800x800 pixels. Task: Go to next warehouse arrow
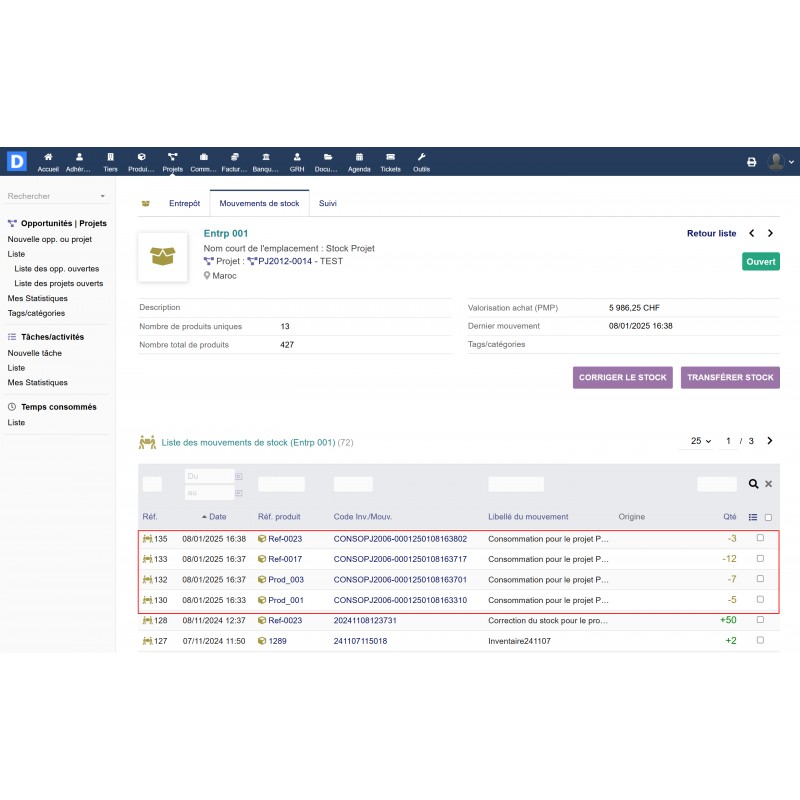[x=770, y=233]
